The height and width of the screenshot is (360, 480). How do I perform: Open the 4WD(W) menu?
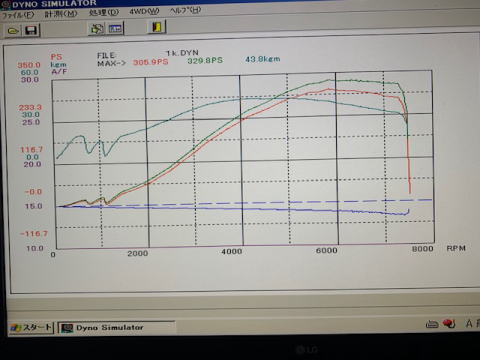[144, 11]
